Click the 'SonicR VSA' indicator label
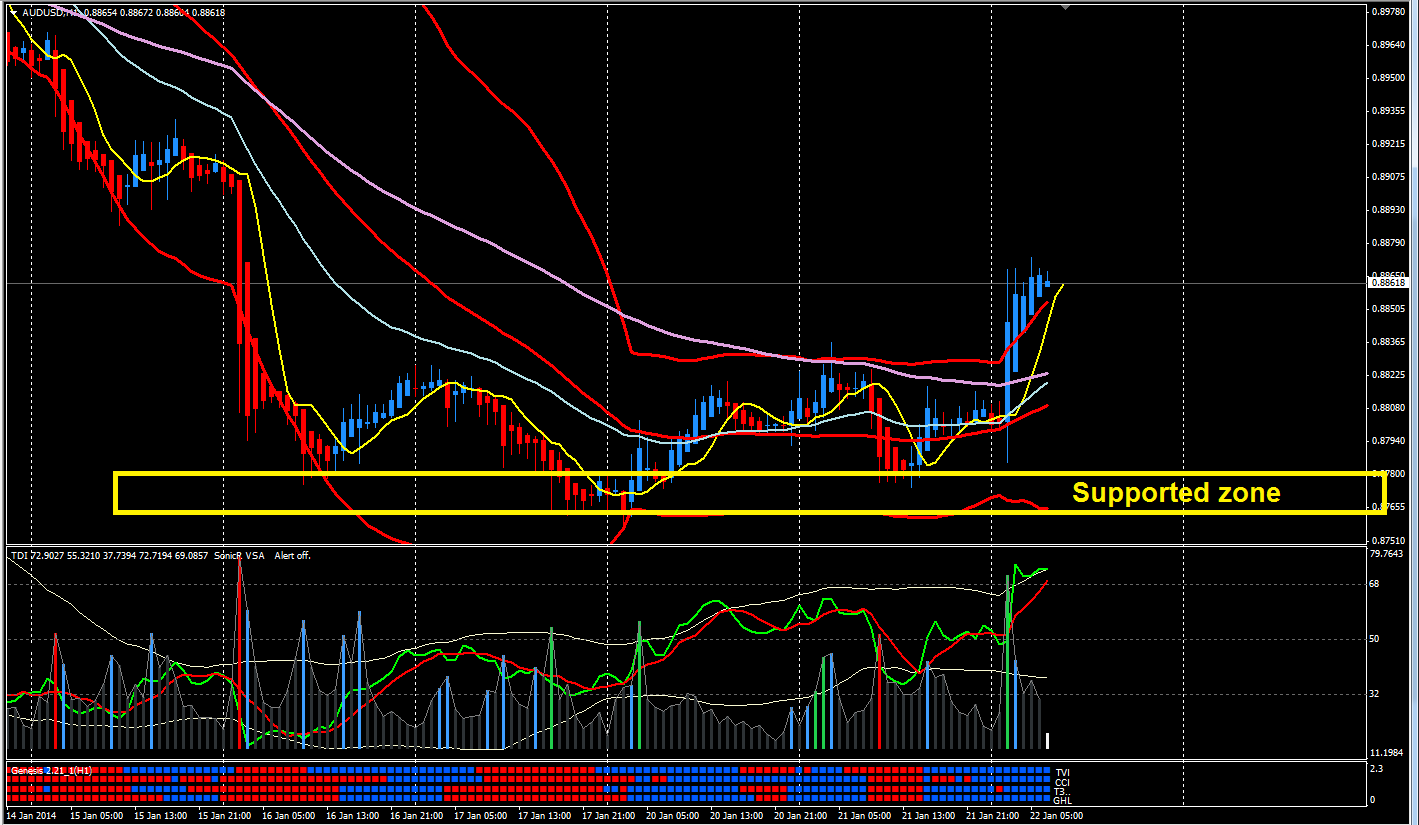Image resolution: width=1419 pixels, height=825 pixels. (x=240, y=555)
